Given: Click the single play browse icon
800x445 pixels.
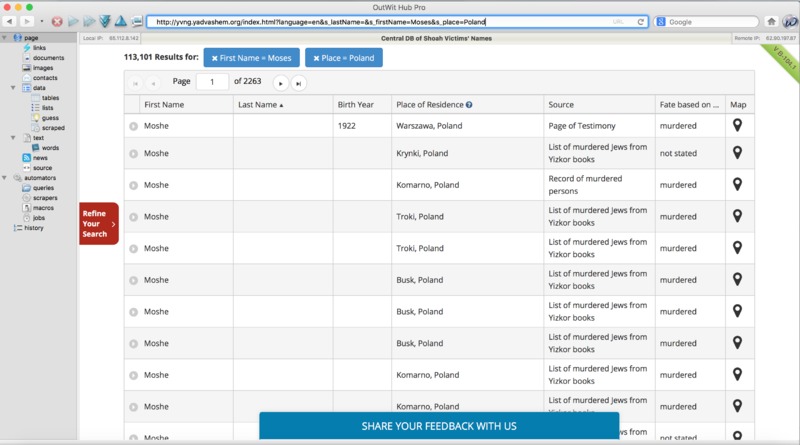Looking at the screenshot, I should click(73, 21).
